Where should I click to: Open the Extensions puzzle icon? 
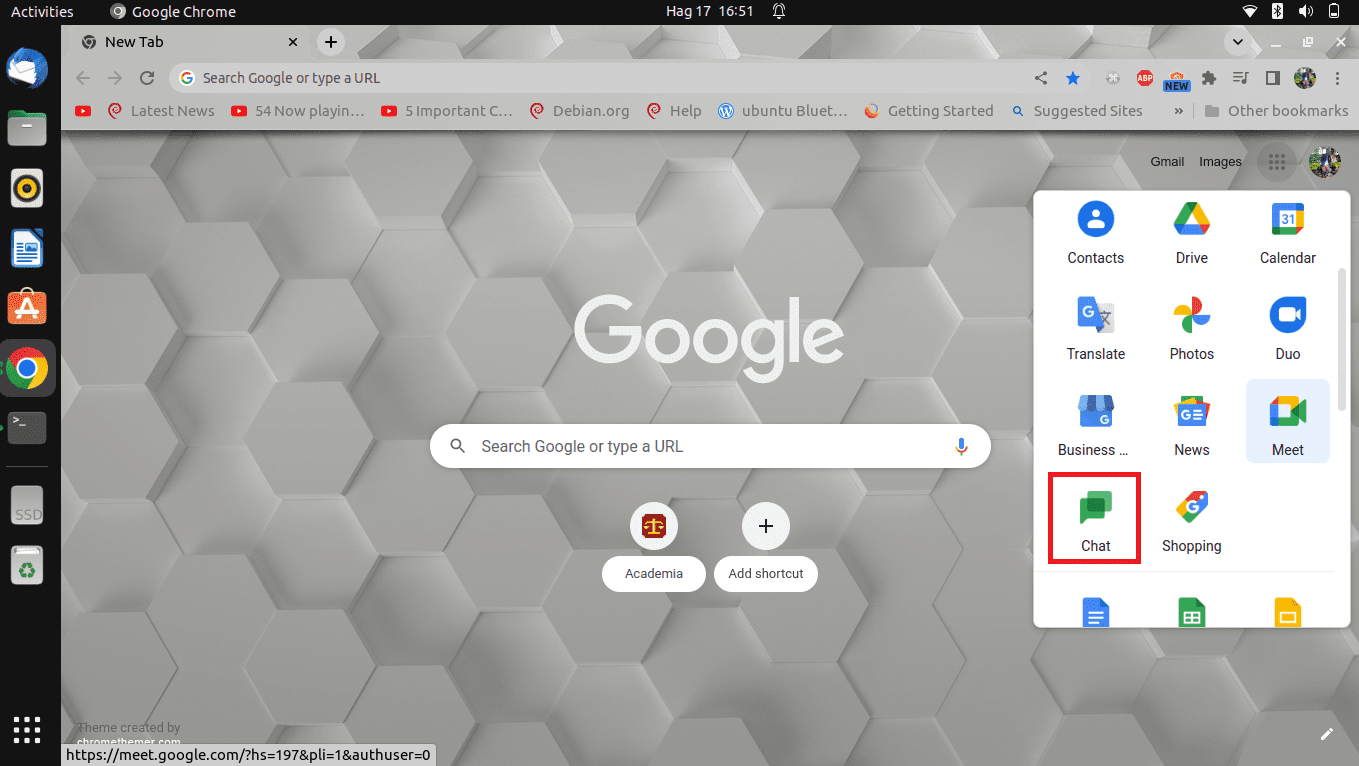(x=1209, y=78)
